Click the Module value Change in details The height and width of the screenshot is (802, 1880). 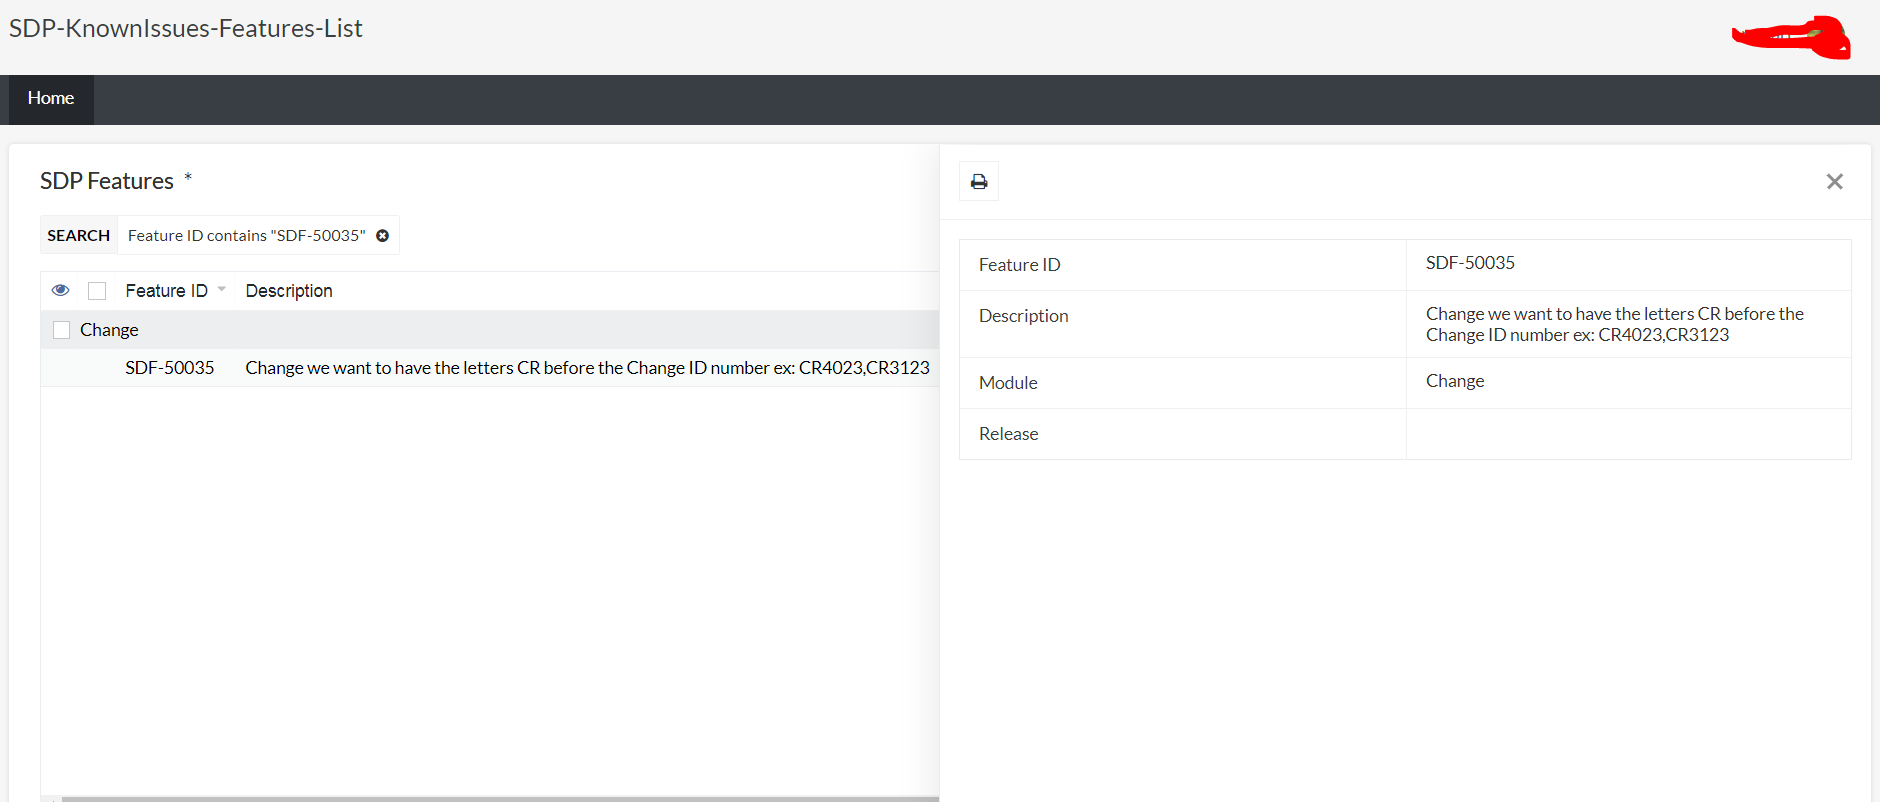pos(1455,381)
